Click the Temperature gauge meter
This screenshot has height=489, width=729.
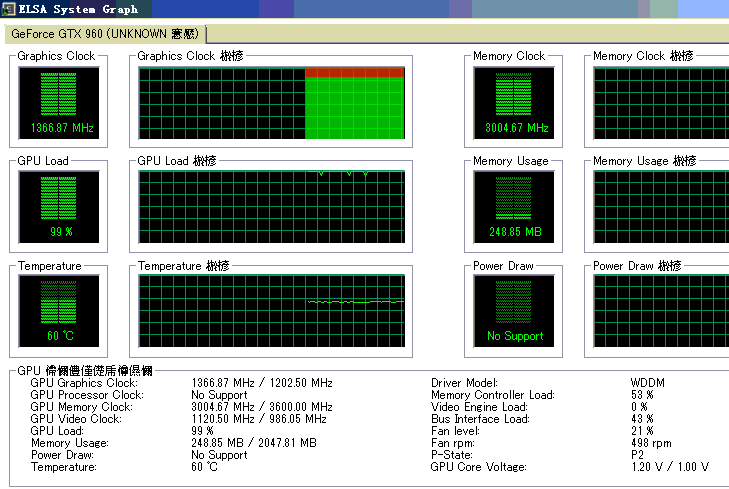click(x=59, y=311)
